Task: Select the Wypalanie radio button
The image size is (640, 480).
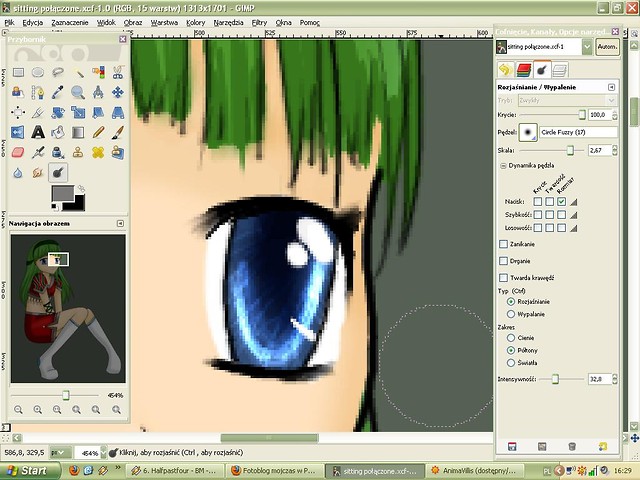Action: (511, 314)
